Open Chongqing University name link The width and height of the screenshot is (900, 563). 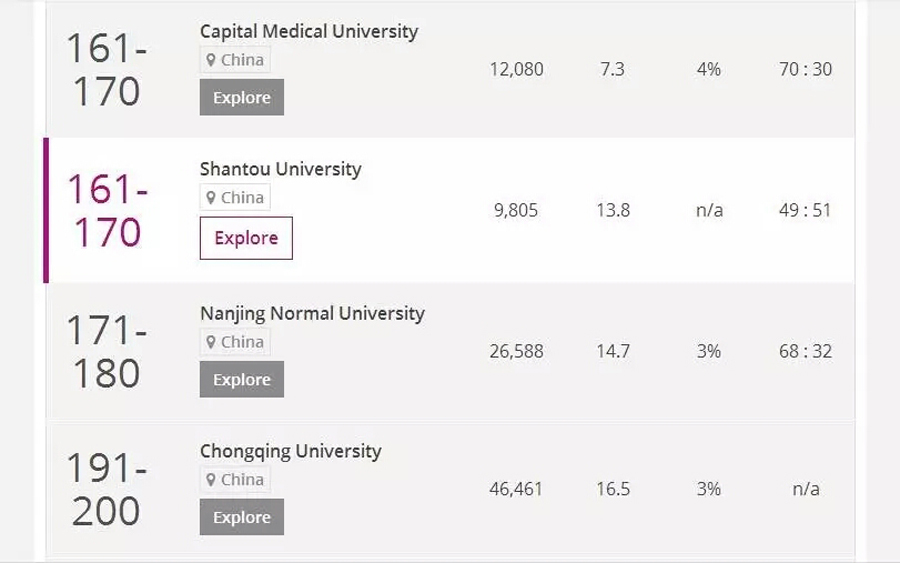tap(290, 451)
